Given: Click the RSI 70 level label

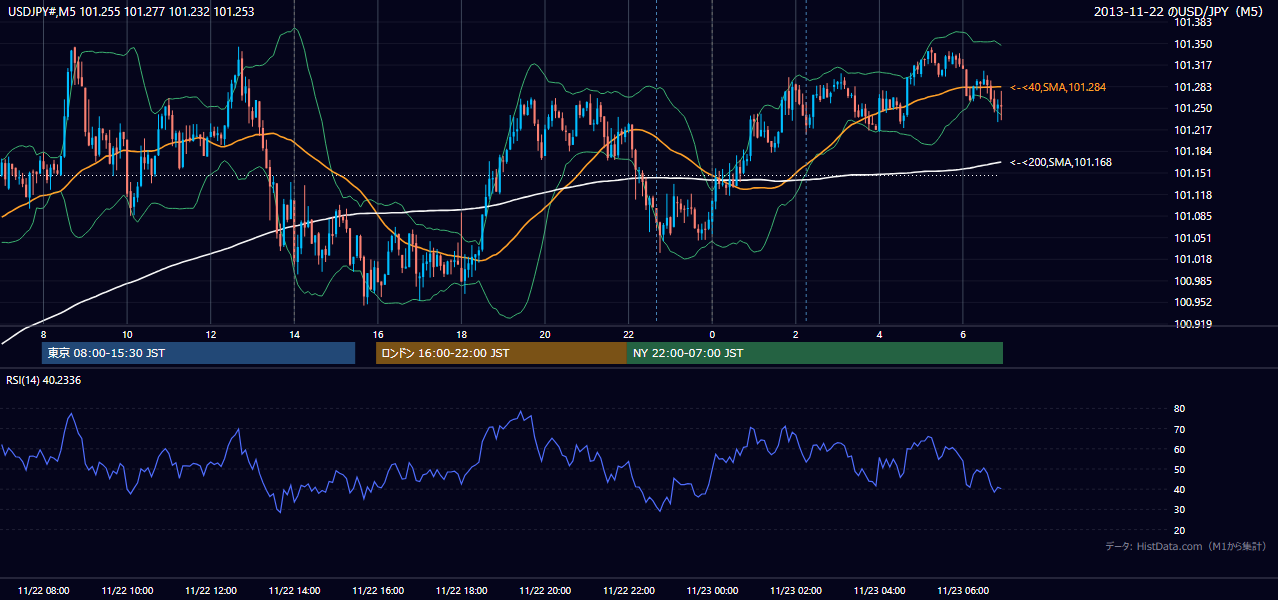Looking at the screenshot, I should [1179, 429].
